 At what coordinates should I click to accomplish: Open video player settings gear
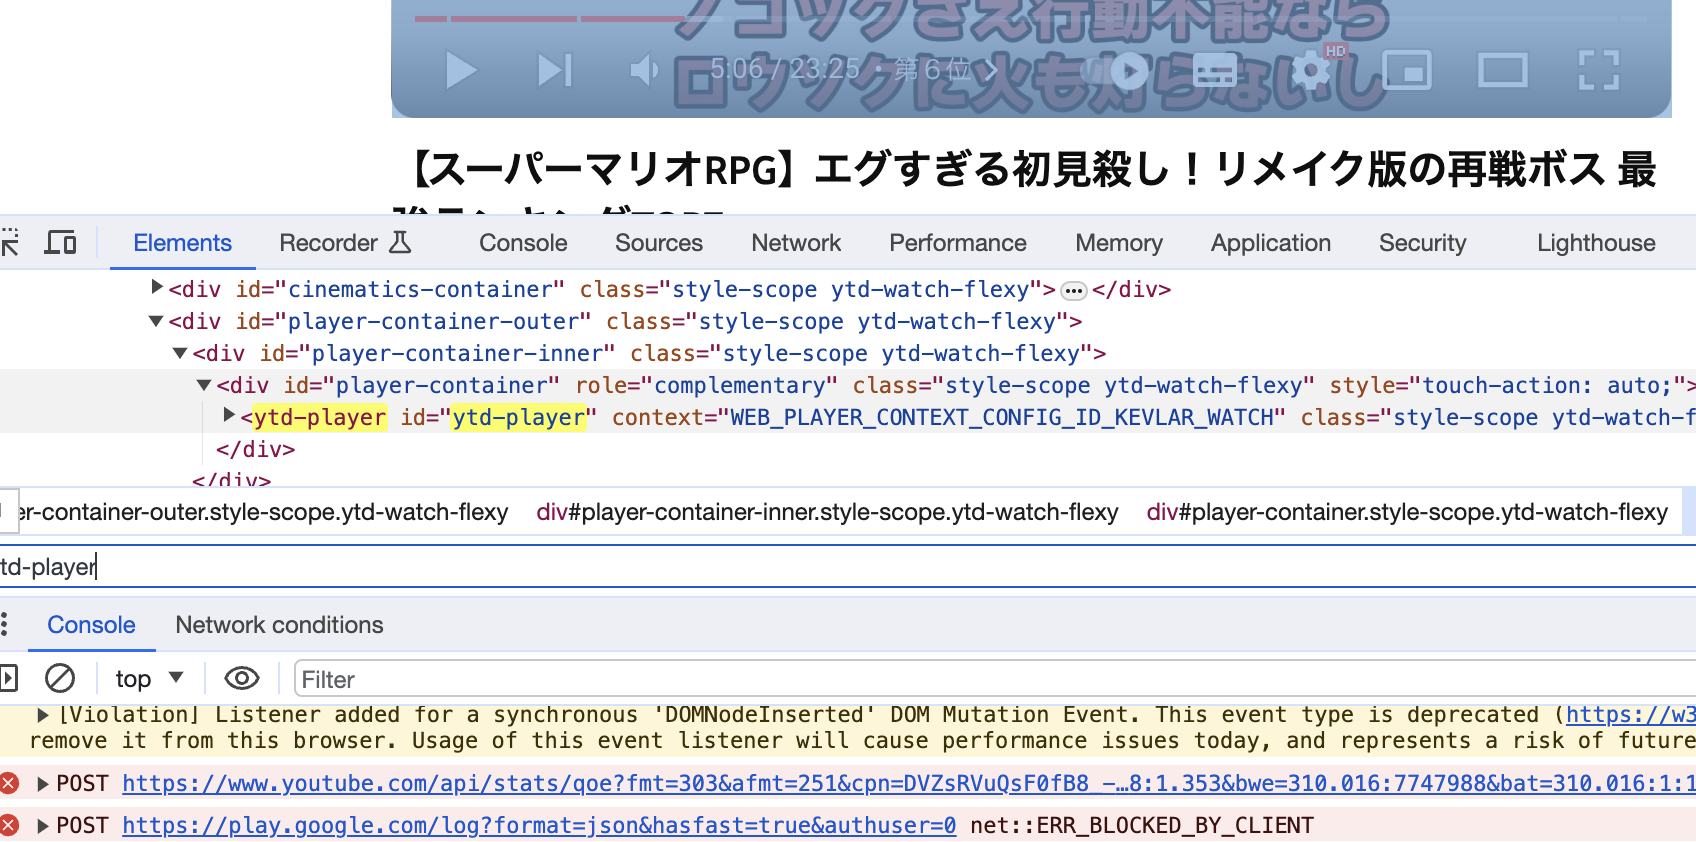click(1311, 70)
